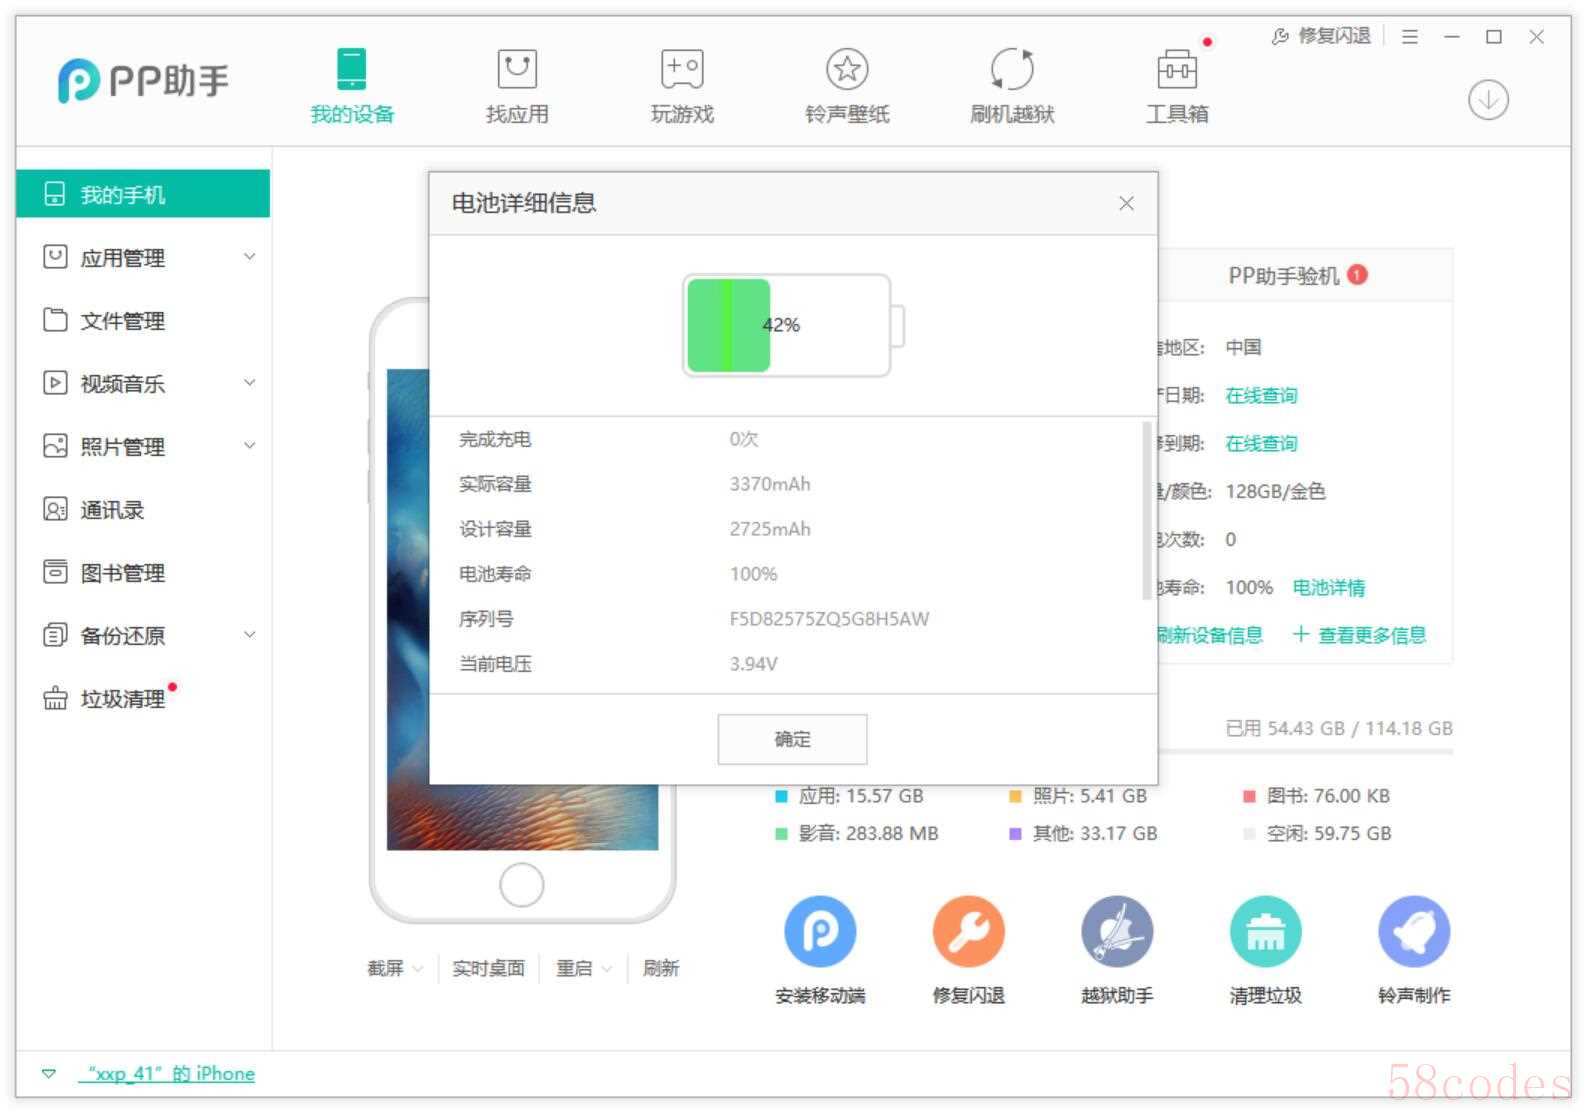
Task: Open the 玩游戏 tab
Action: point(682,87)
